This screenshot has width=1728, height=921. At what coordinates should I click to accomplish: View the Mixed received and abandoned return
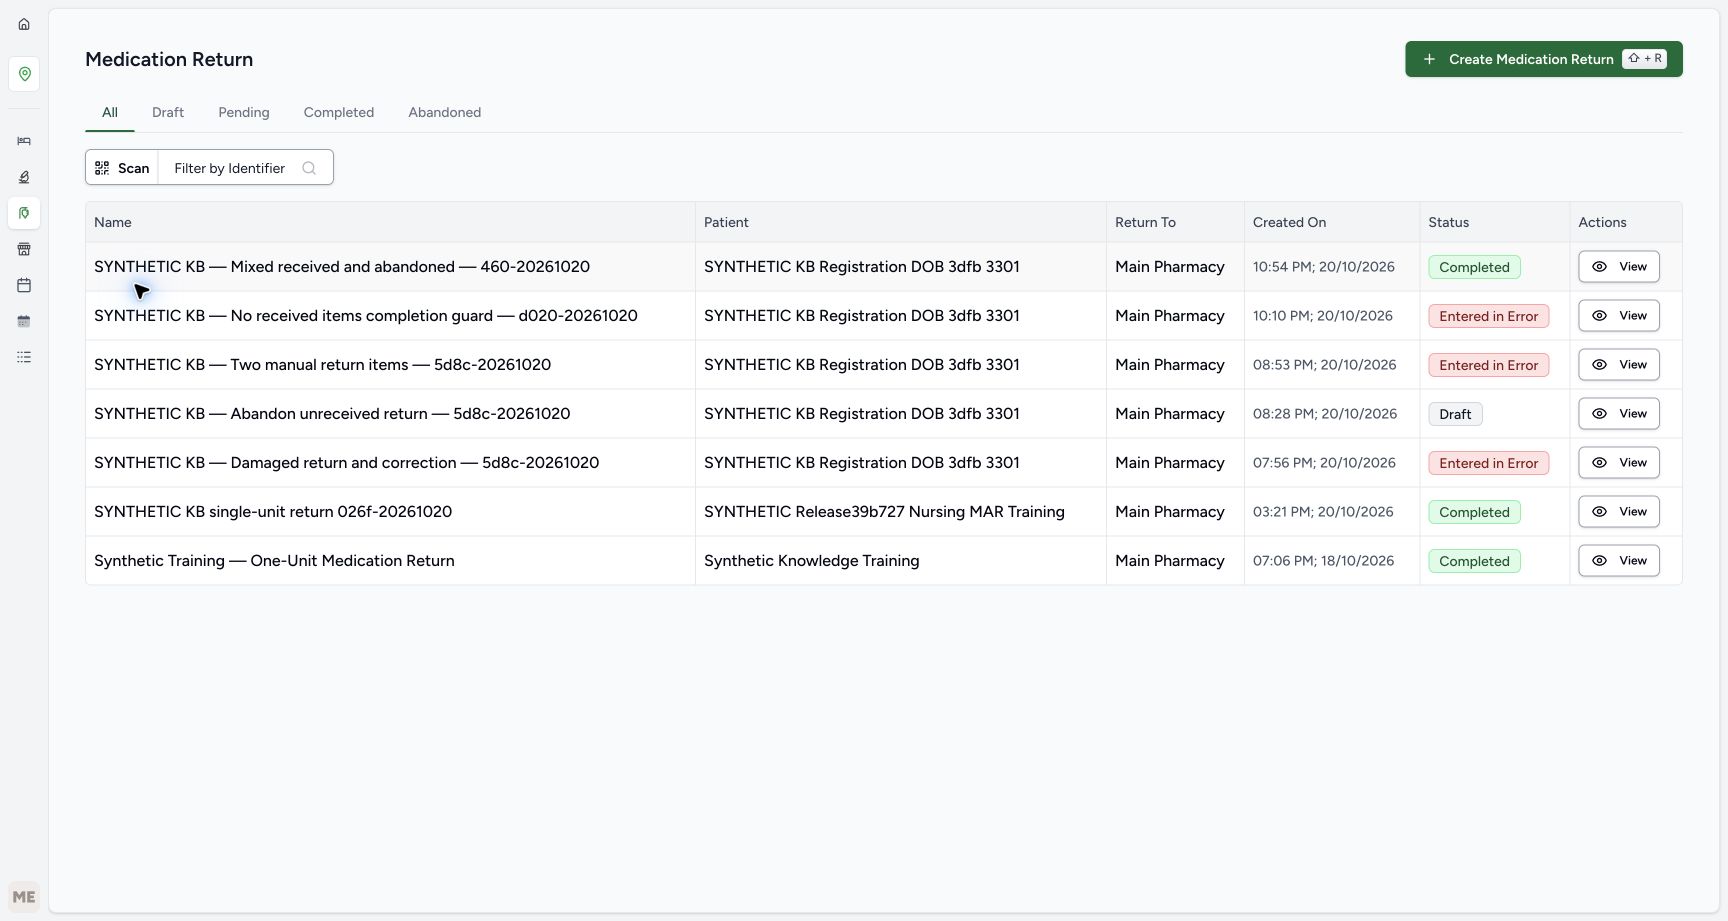[x=1619, y=267]
